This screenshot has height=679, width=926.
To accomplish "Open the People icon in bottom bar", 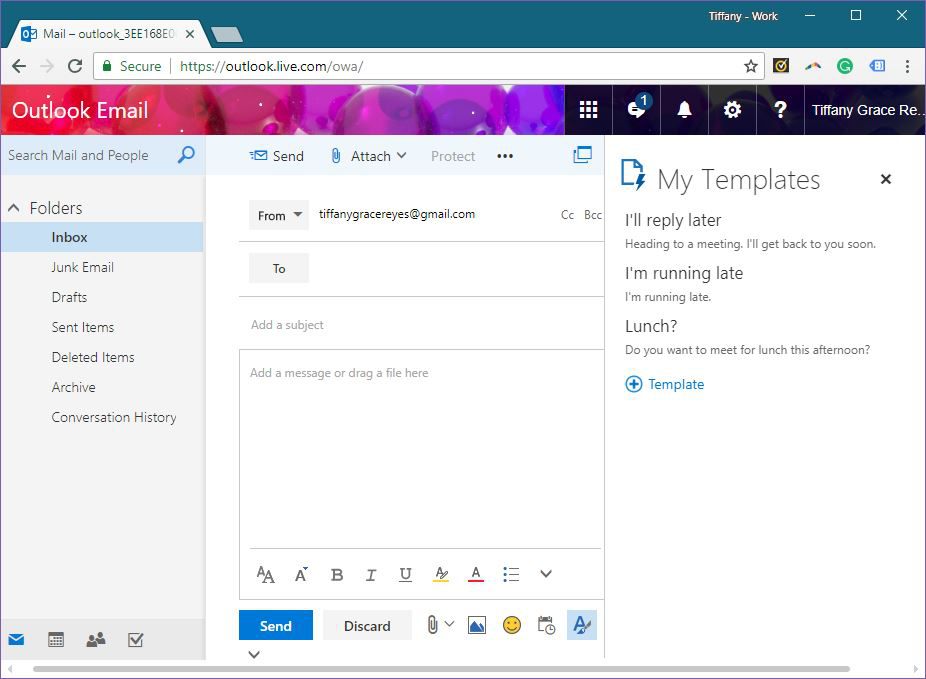I will [x=96, y=640].
